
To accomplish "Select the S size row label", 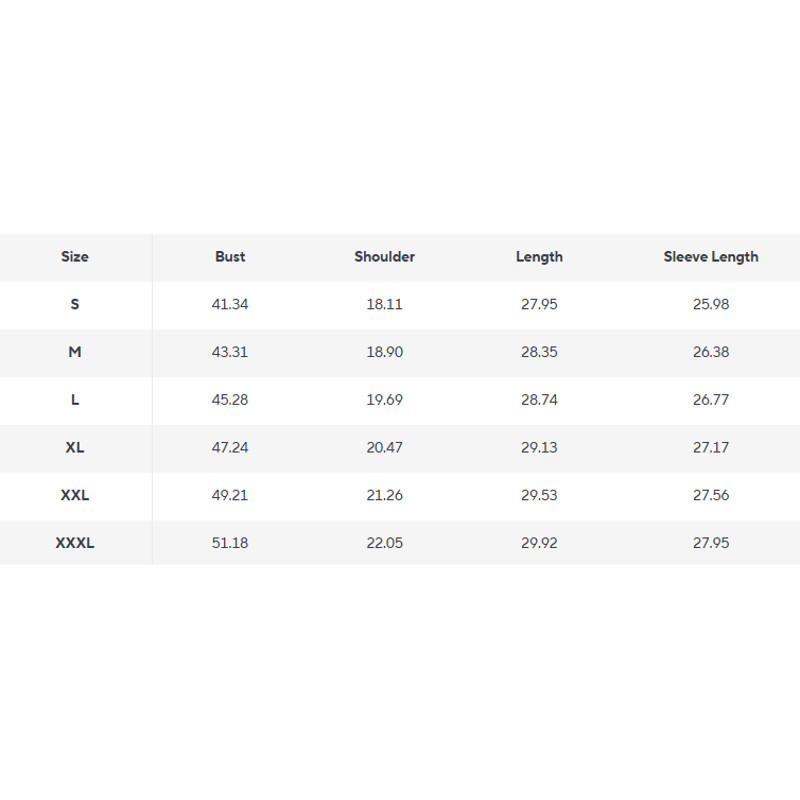I will [75, 304].
